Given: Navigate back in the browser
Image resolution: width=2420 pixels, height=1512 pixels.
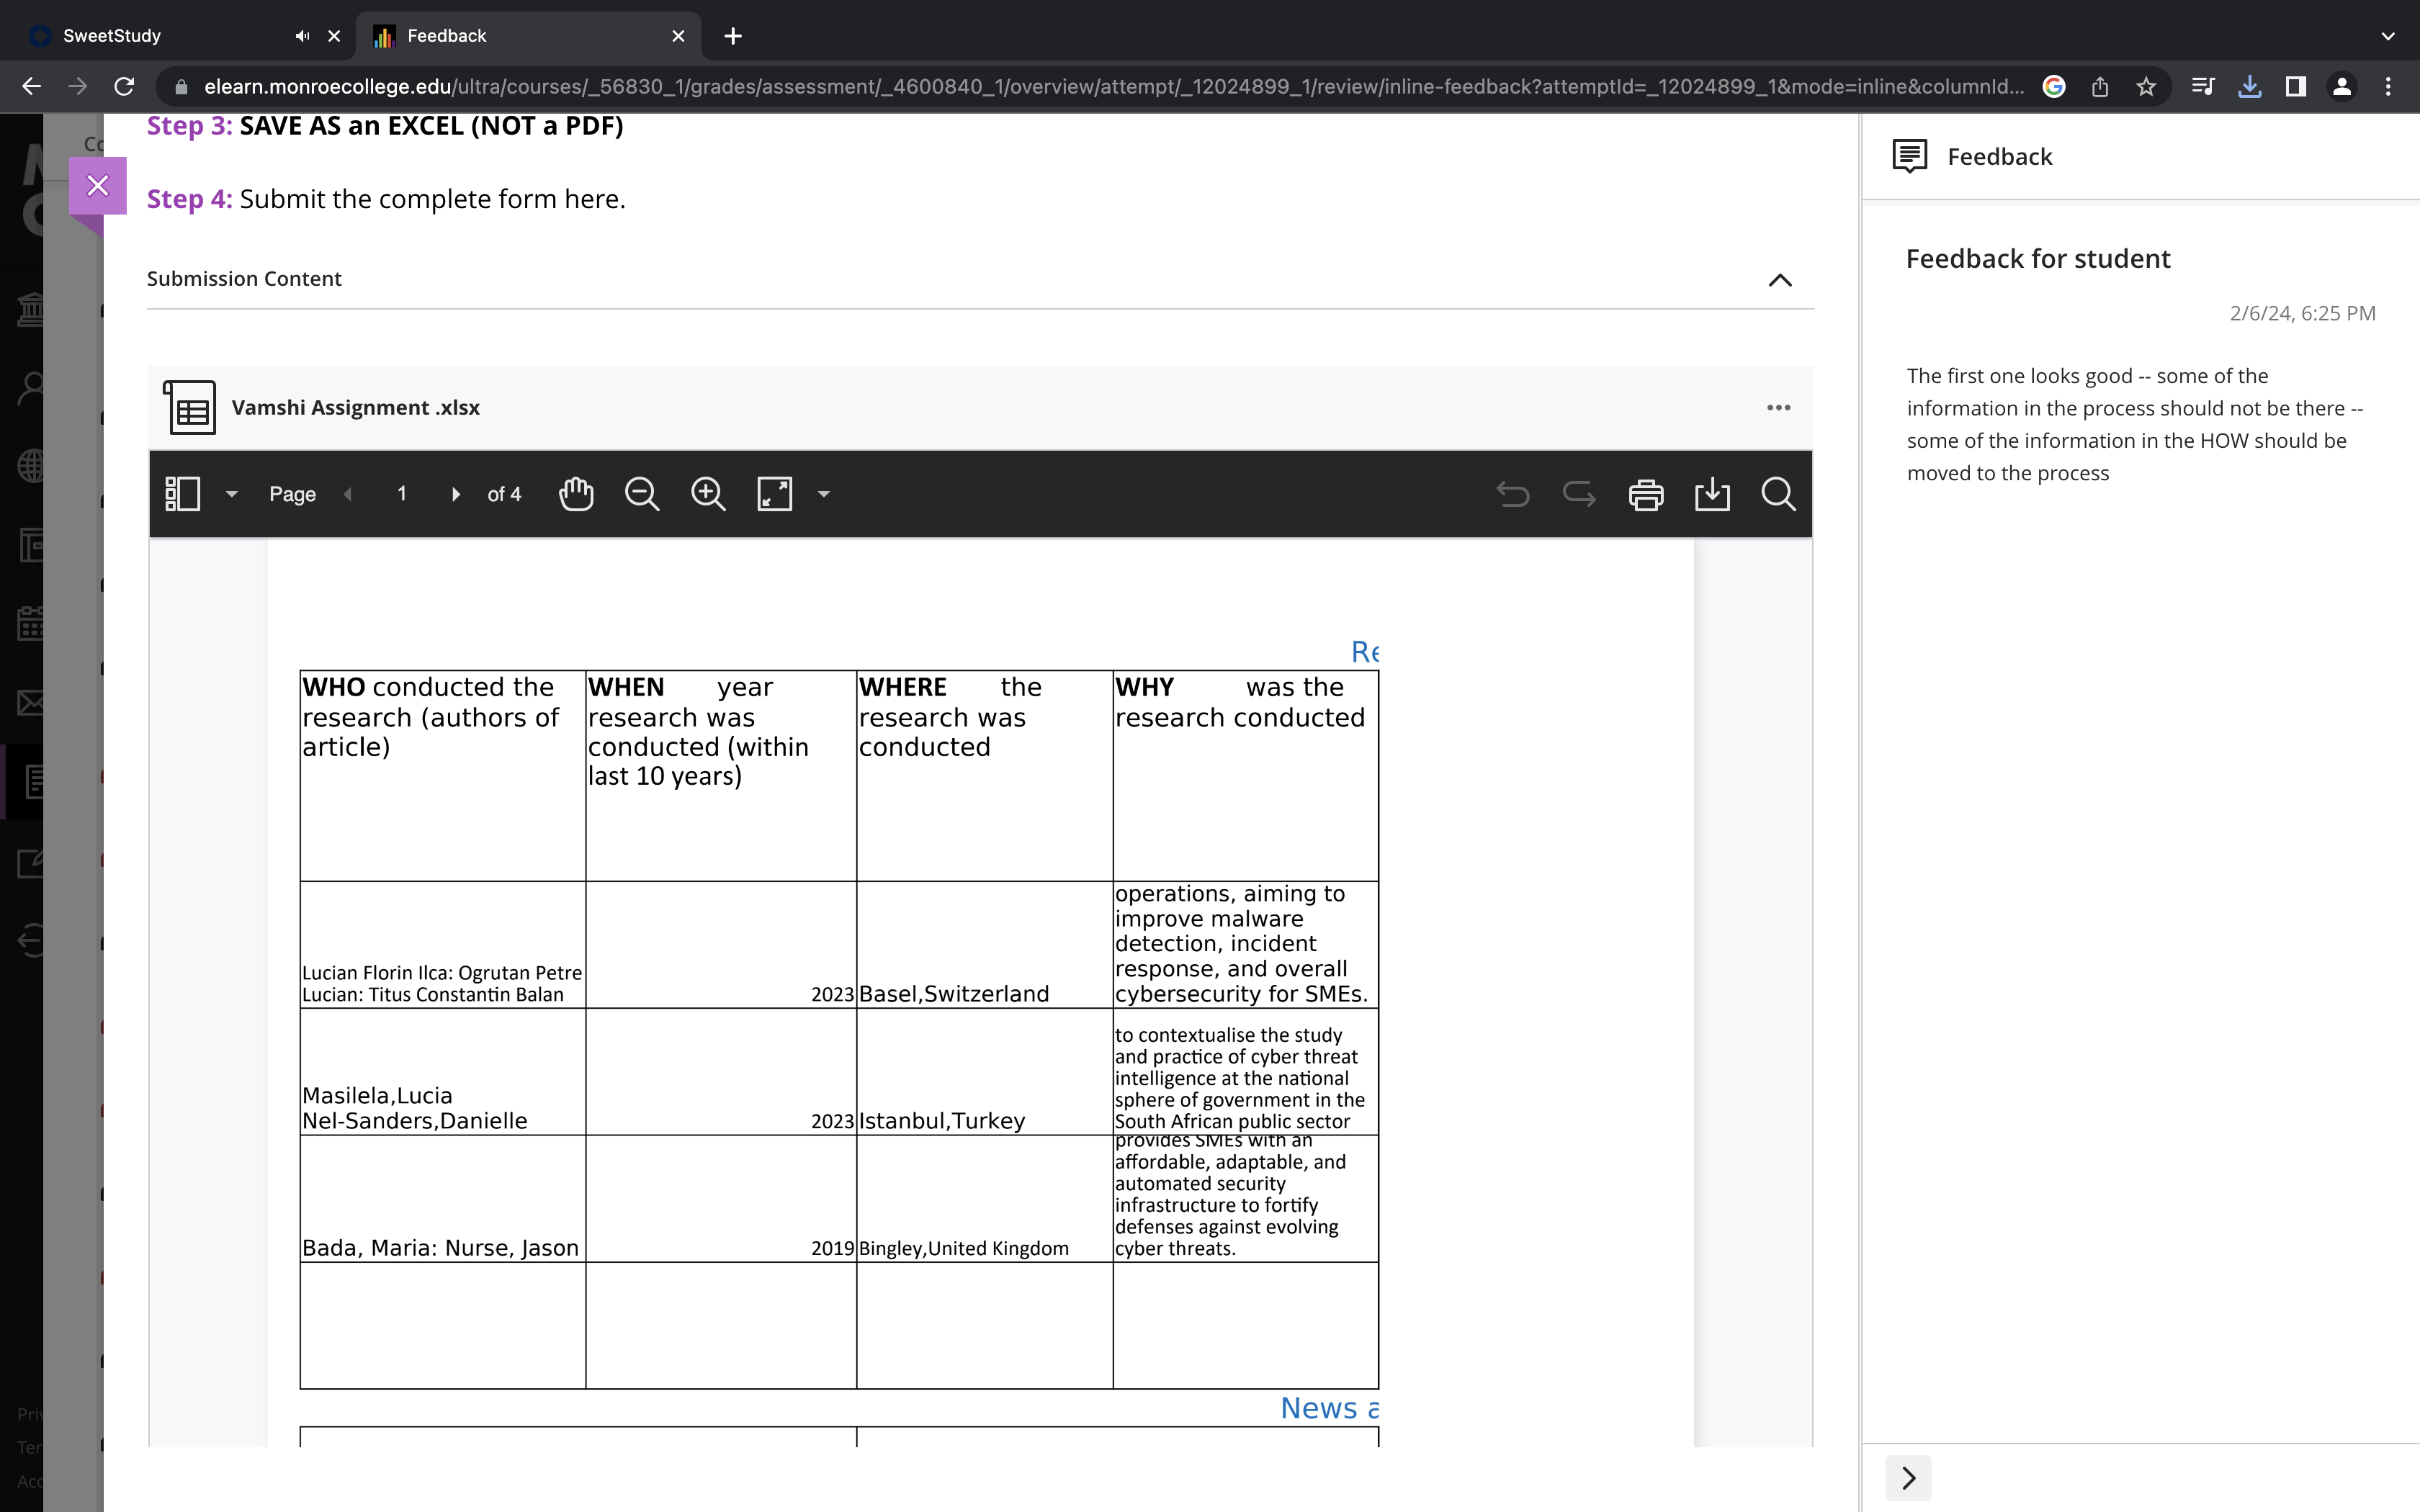Looking at the screenshot, I should click(x=31, y=87).
